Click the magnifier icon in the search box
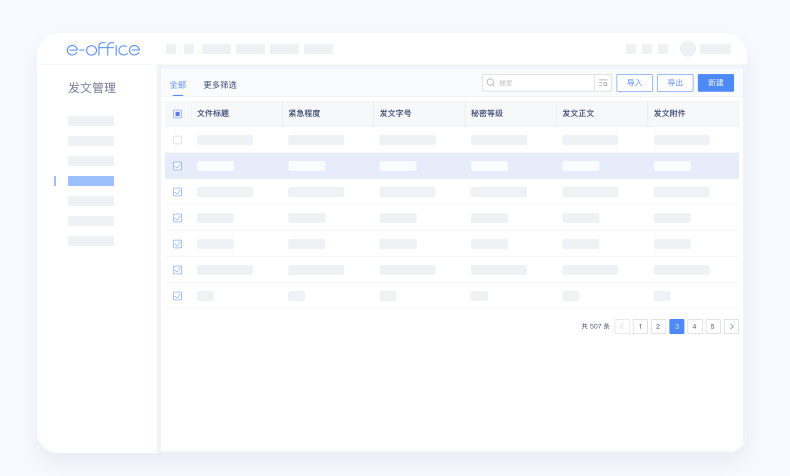Viewport: 790px width, 476px height. pos(490,83)
